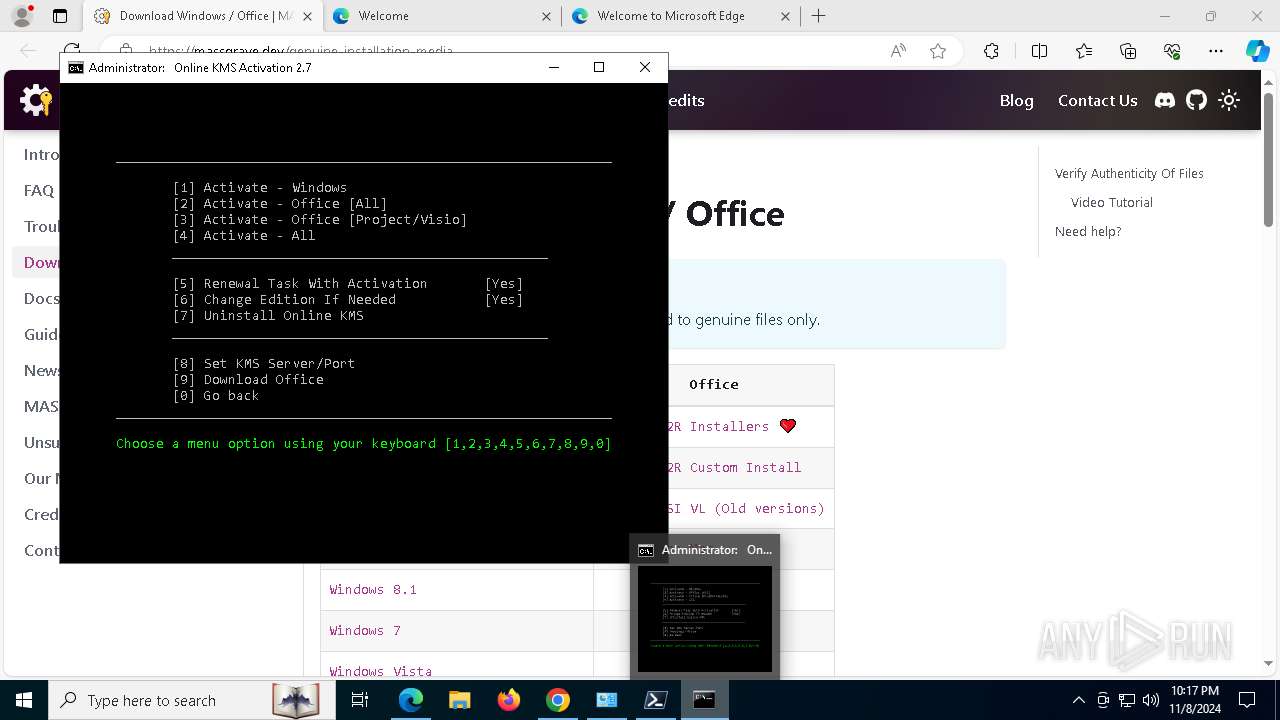This screenshot has width=1280, height=720.
Task: Open the notification center icon
Action: [x=1247, y=700]
